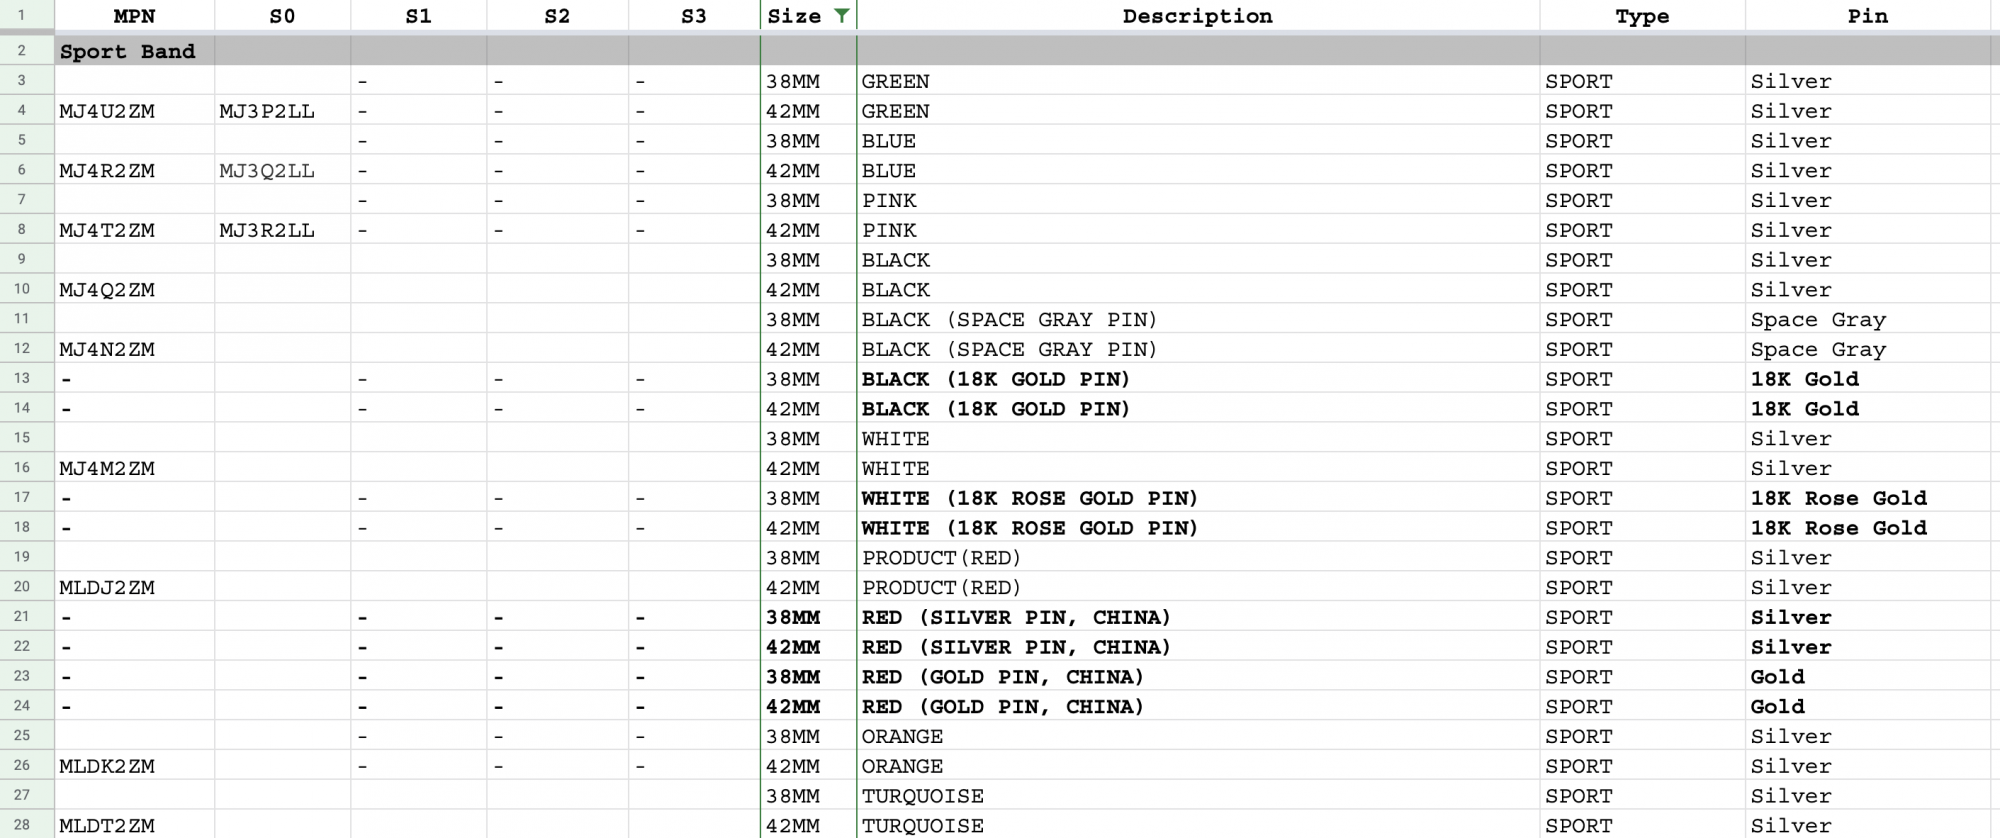The width and height of the screenshot is (2000, 838).
Task: Select cell MJ4N2ZM
Action: click(134, 349)
